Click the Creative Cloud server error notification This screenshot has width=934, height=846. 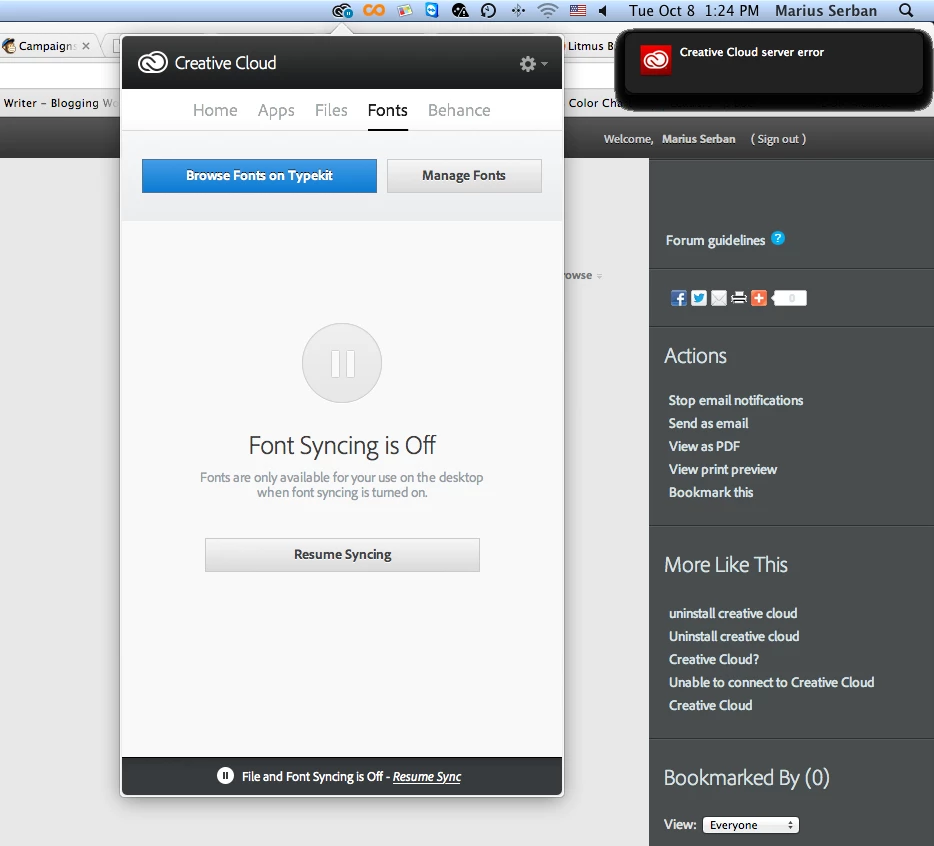tap(773, 63)
